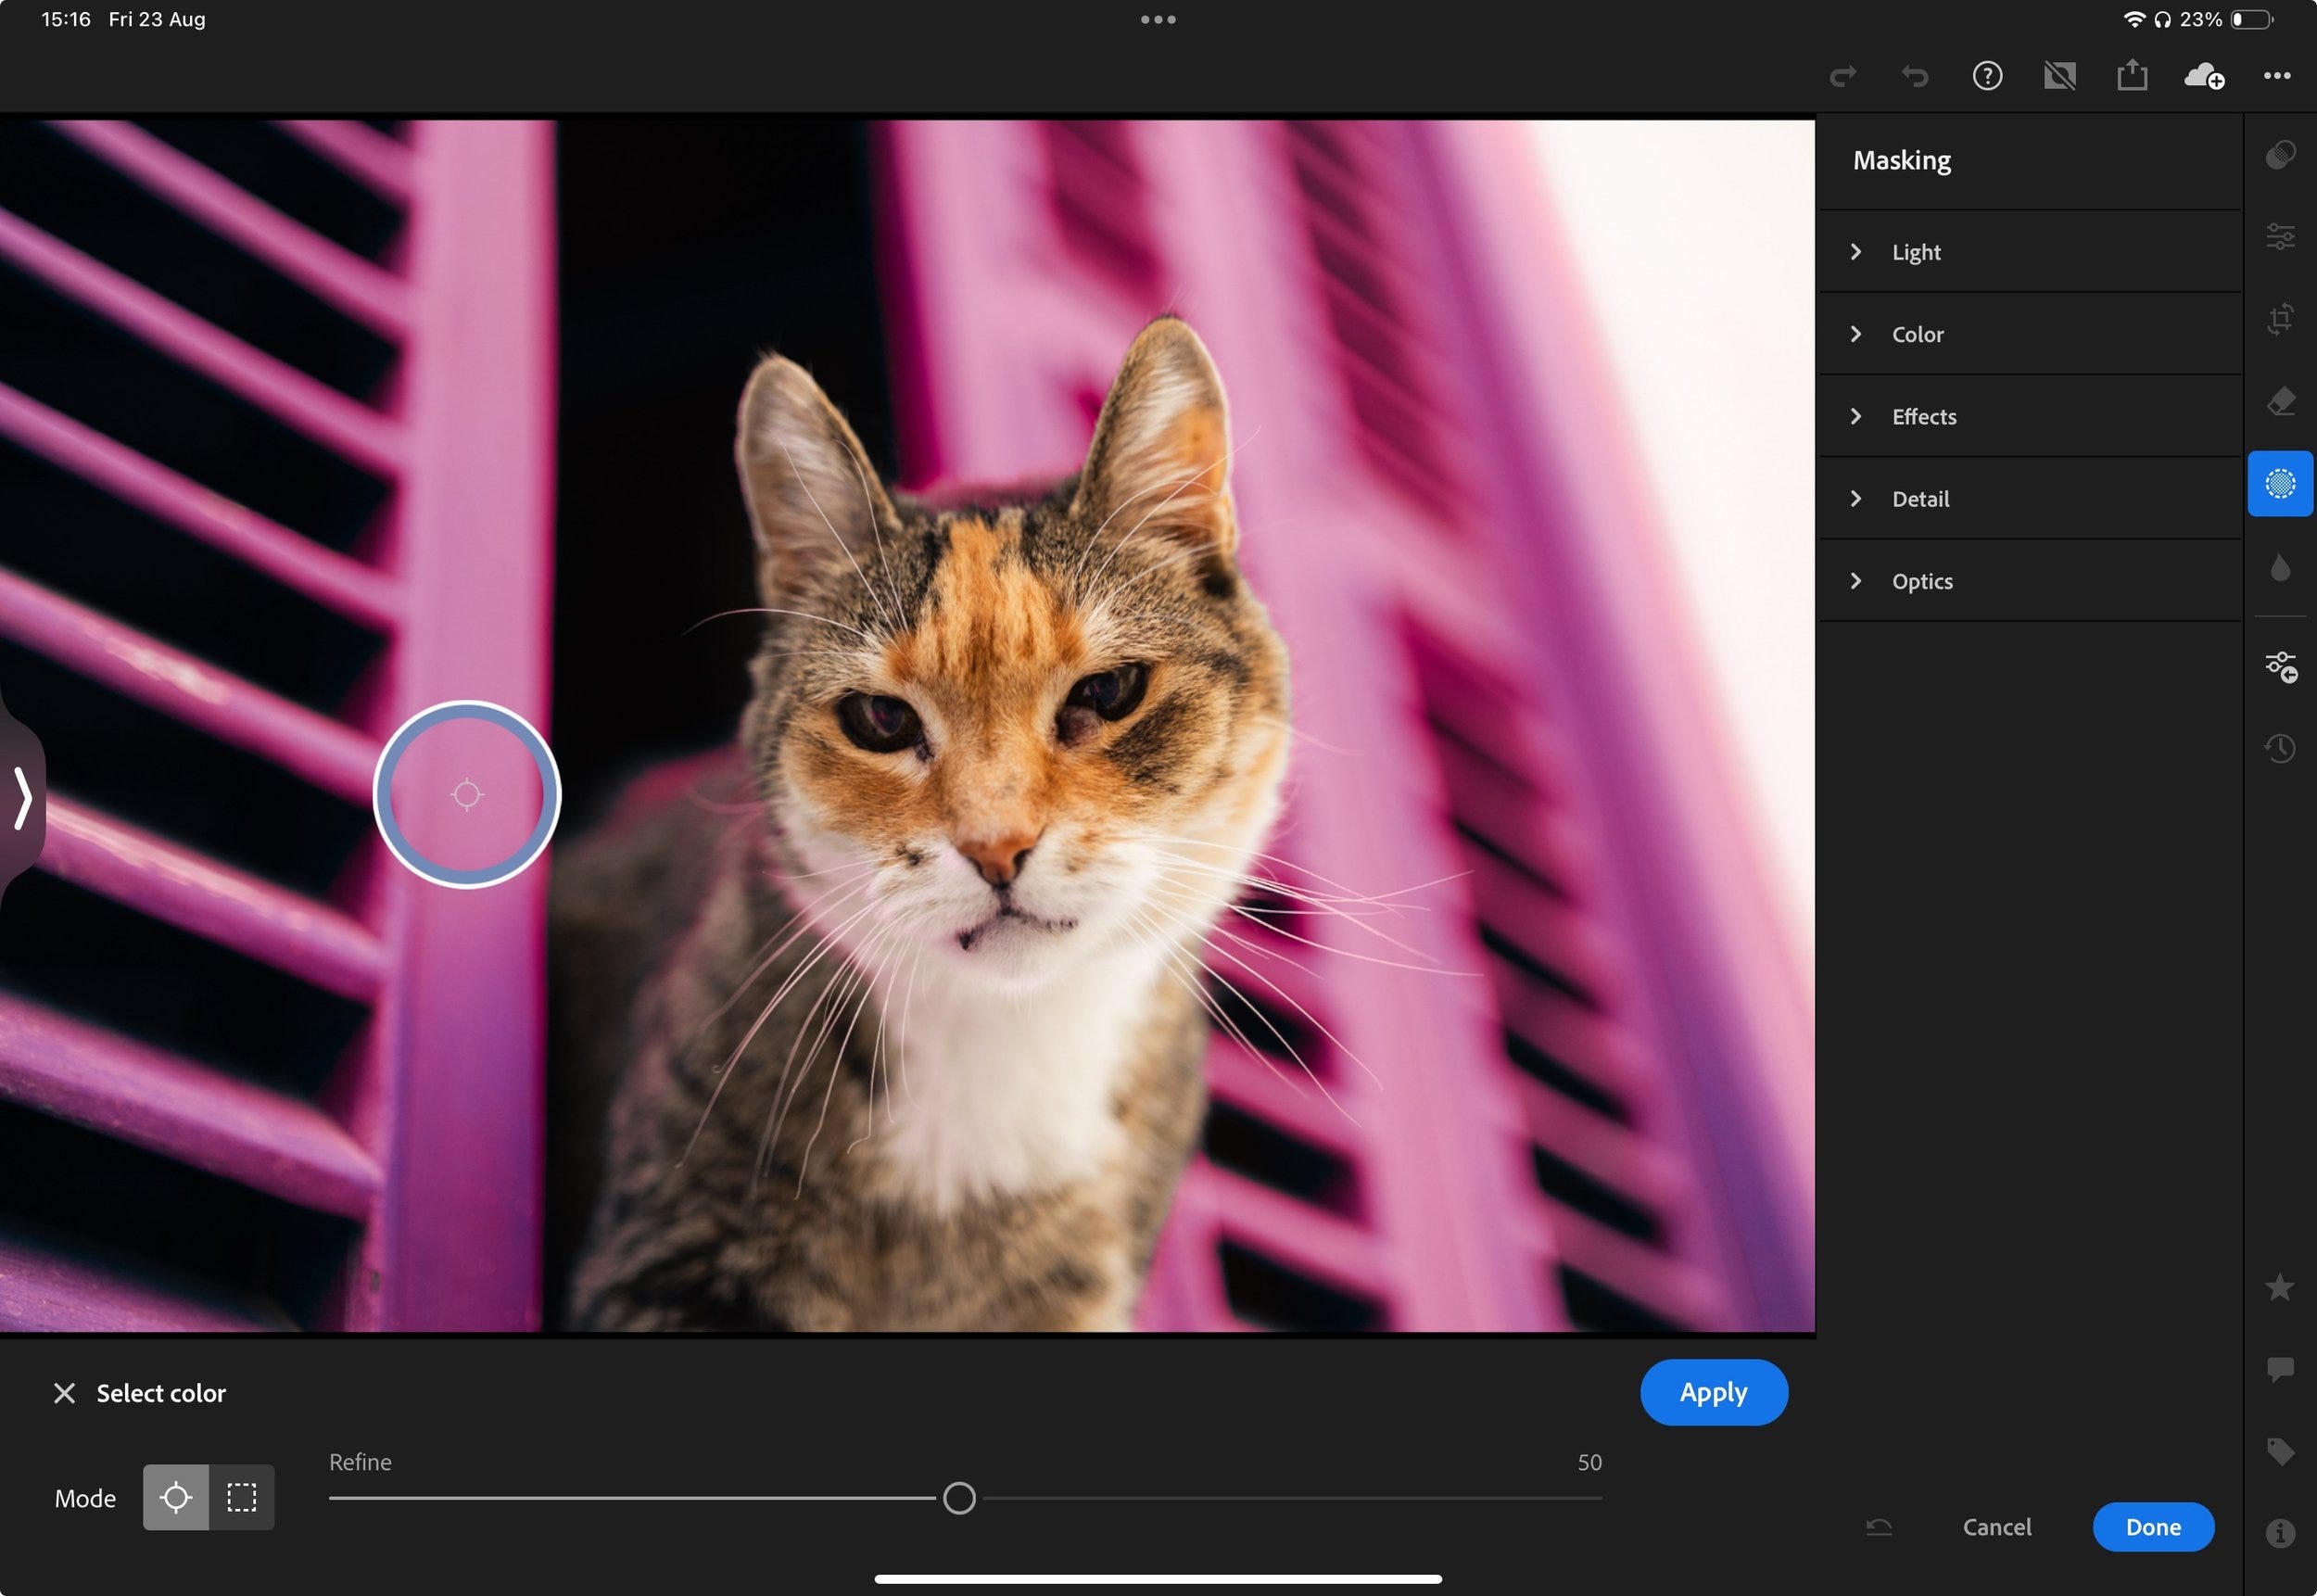The width and height of the screenshot is (2317, 1596).
Task: Open the info icon at bottom right
Action: coord(2279,1533)
